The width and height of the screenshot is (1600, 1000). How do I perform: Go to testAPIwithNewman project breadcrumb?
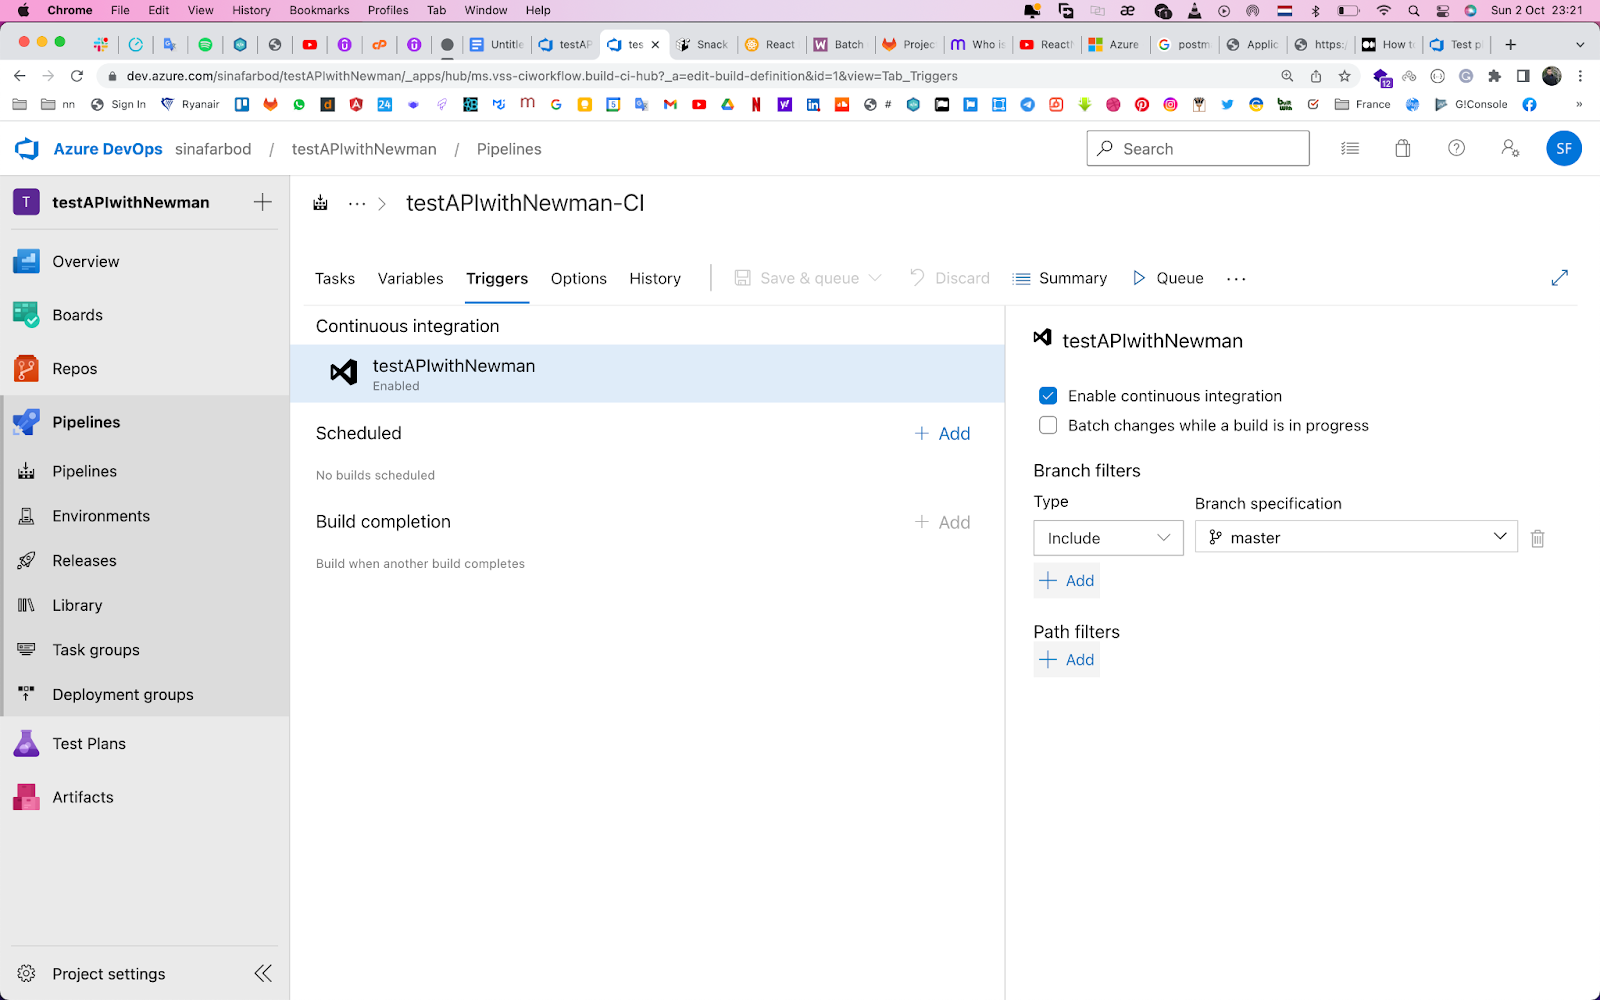[364, 149]
